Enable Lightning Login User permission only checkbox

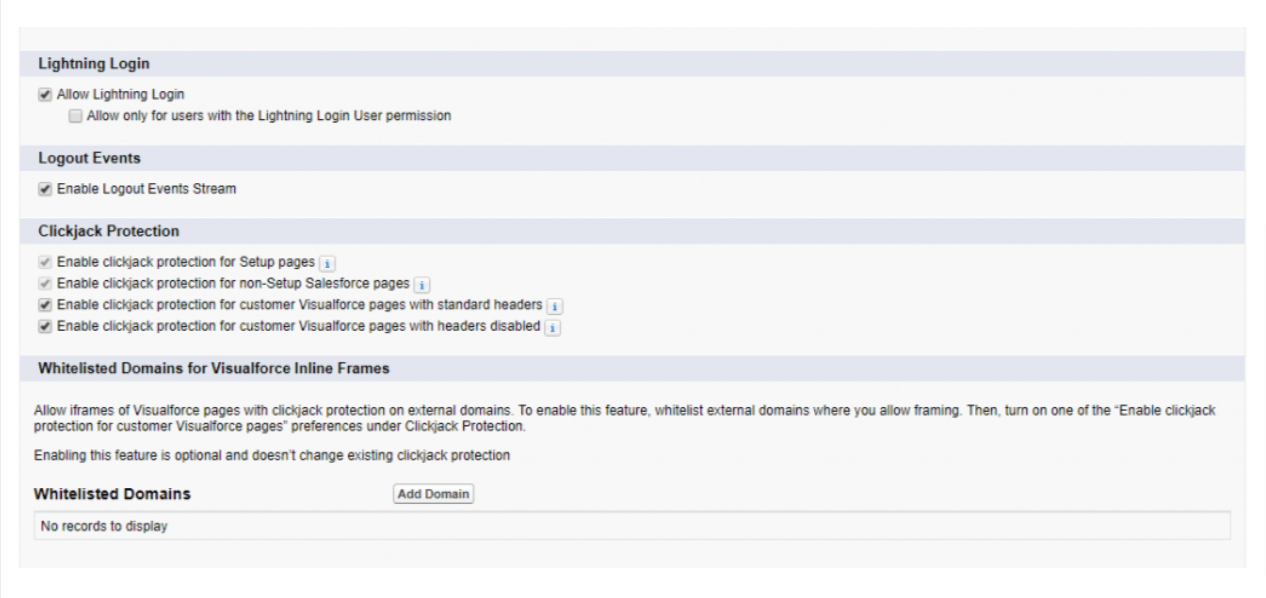point(76,116)
